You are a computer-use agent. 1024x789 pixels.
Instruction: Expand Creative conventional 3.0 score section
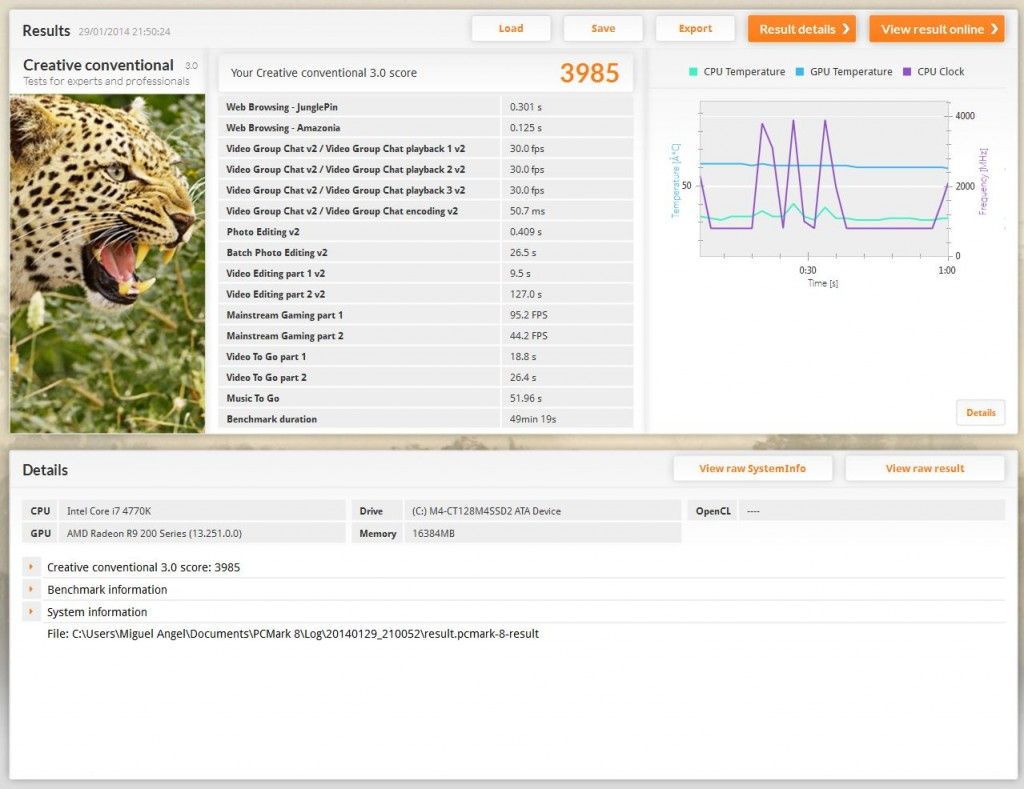tap(31, 567)
